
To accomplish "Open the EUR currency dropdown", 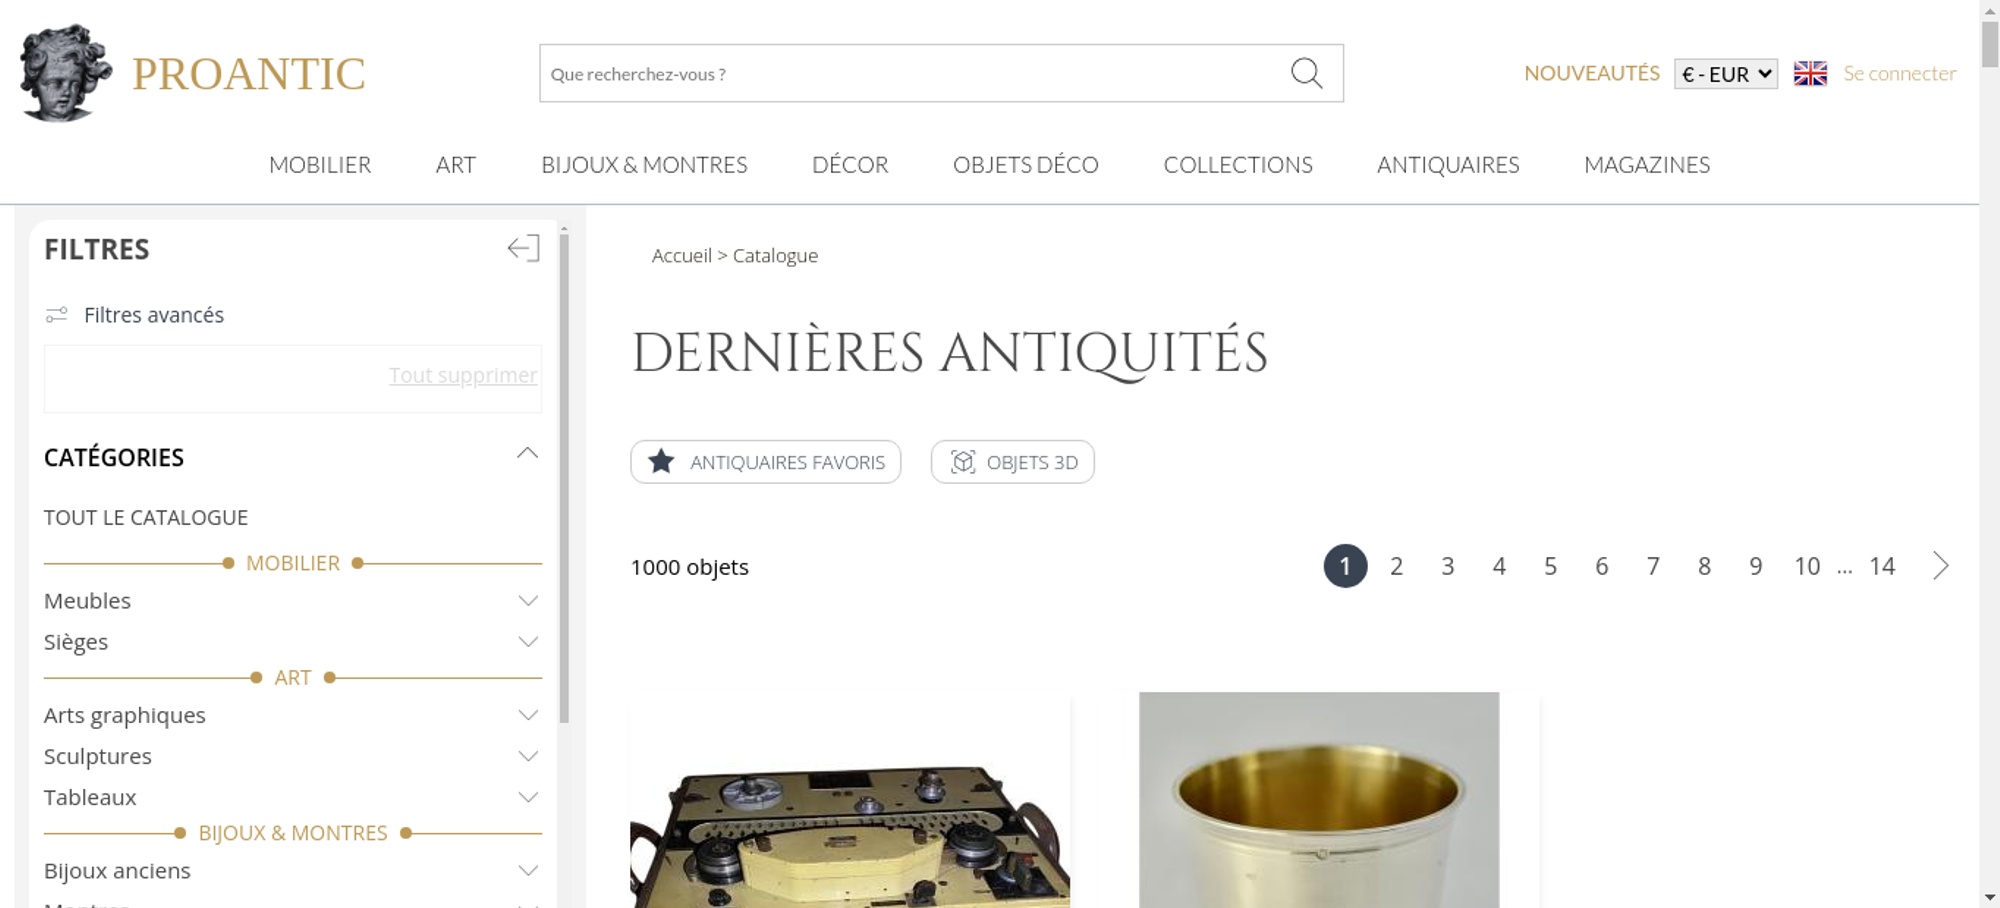I will (1726, 74).
